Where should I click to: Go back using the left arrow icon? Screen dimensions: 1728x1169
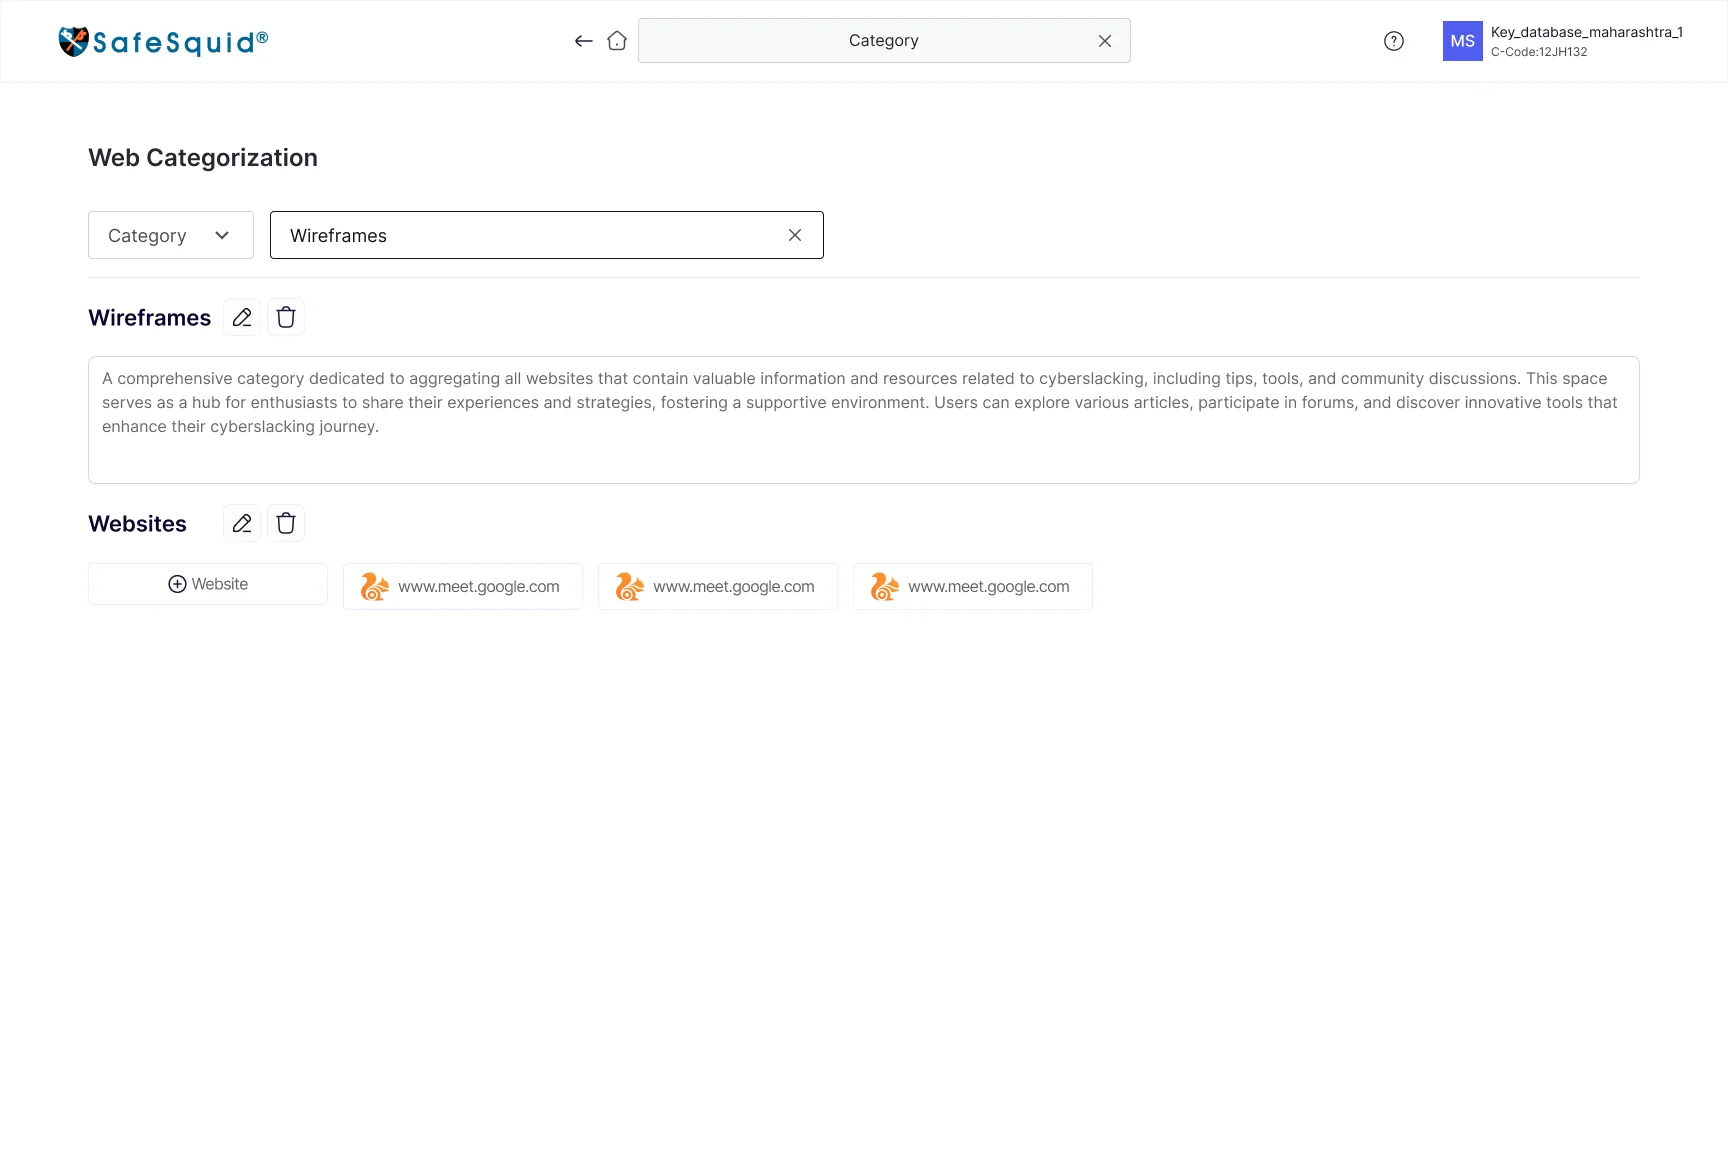584,41
